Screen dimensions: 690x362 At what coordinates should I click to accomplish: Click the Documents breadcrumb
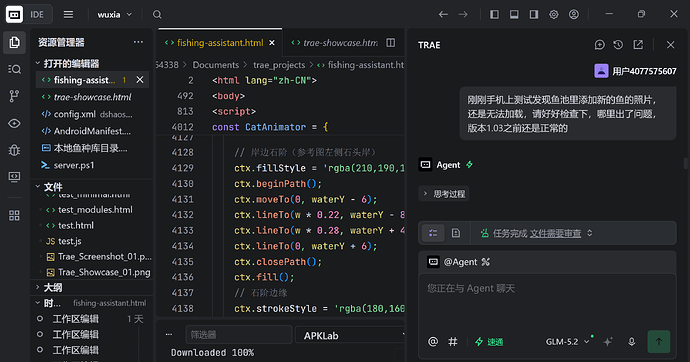[216, 65]
